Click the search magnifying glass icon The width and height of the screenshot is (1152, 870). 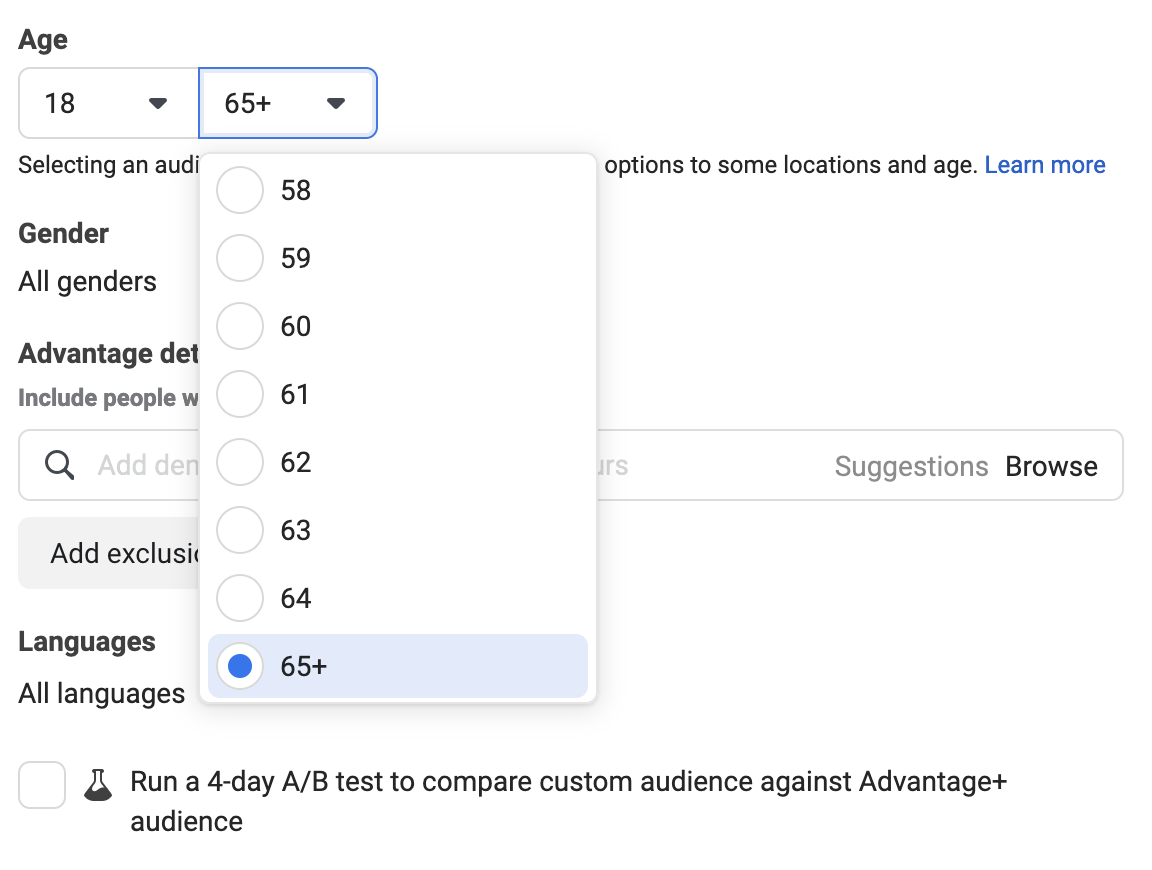click(59, 465)
